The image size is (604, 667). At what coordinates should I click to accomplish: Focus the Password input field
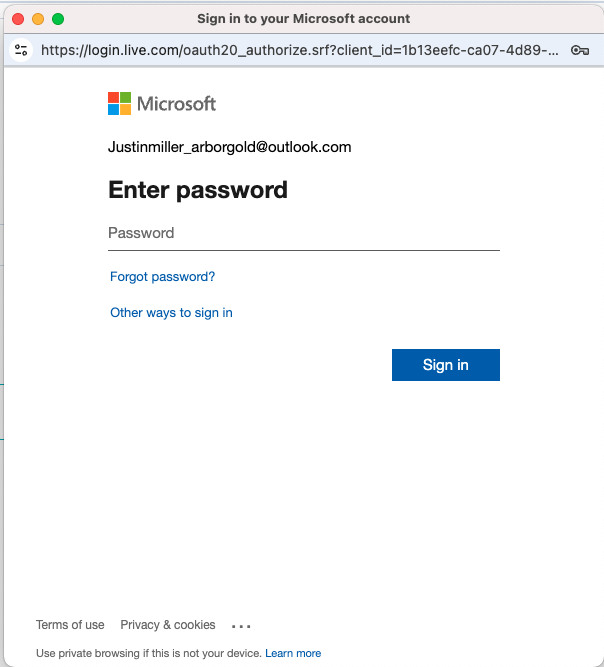304,233
